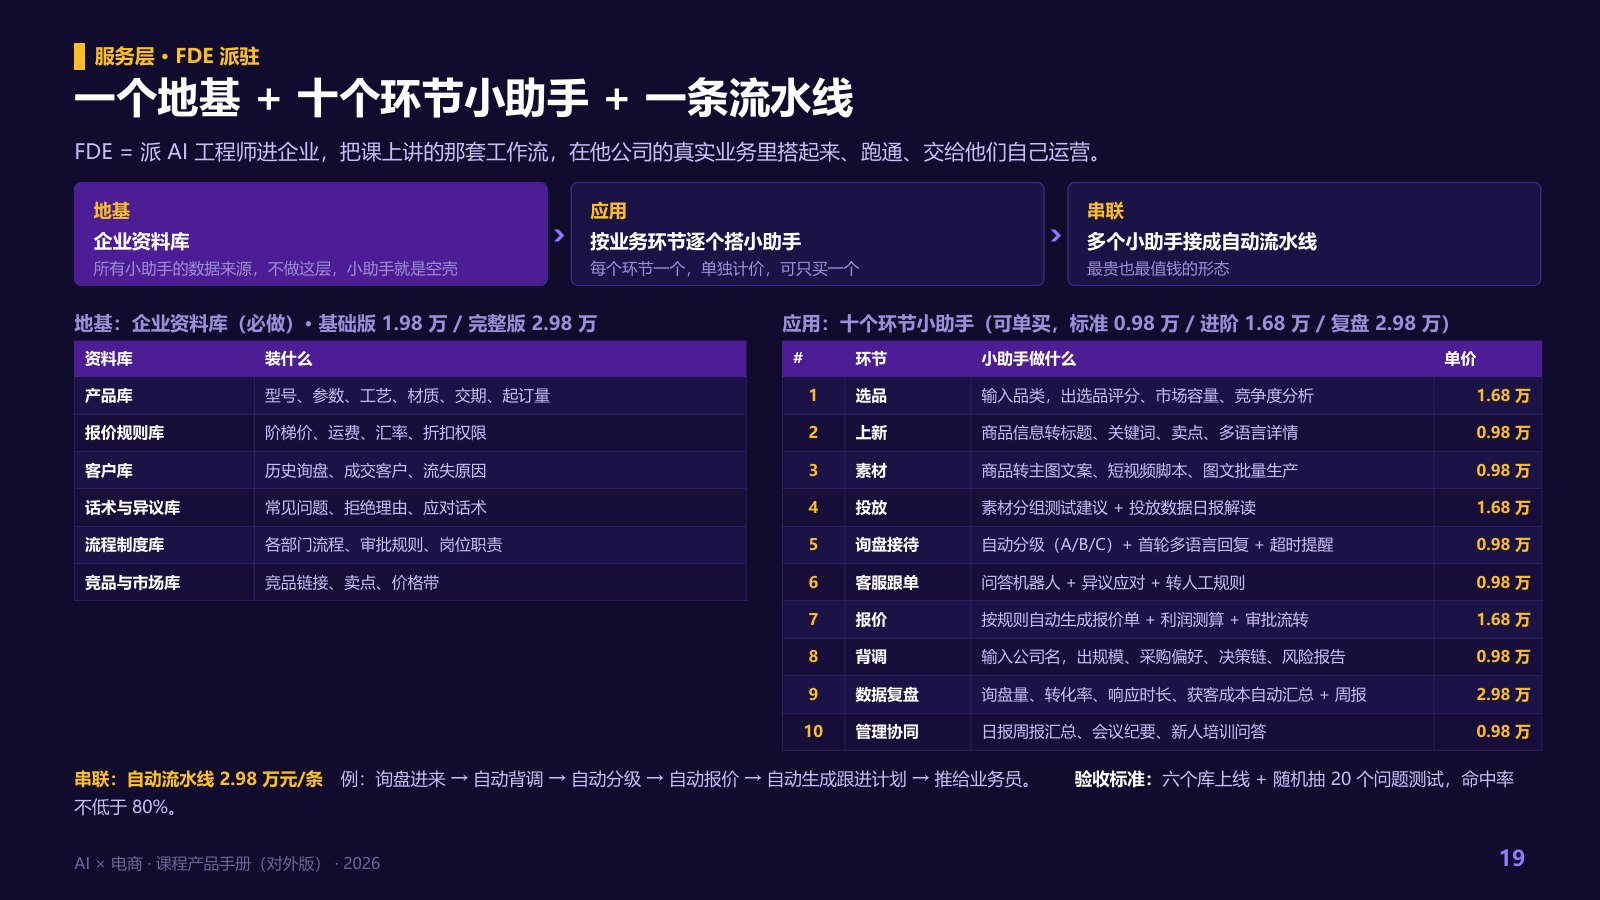Screen dimensions: 1600x900
Task: Select the 报价规则库 cell
Action: [164, 433]
